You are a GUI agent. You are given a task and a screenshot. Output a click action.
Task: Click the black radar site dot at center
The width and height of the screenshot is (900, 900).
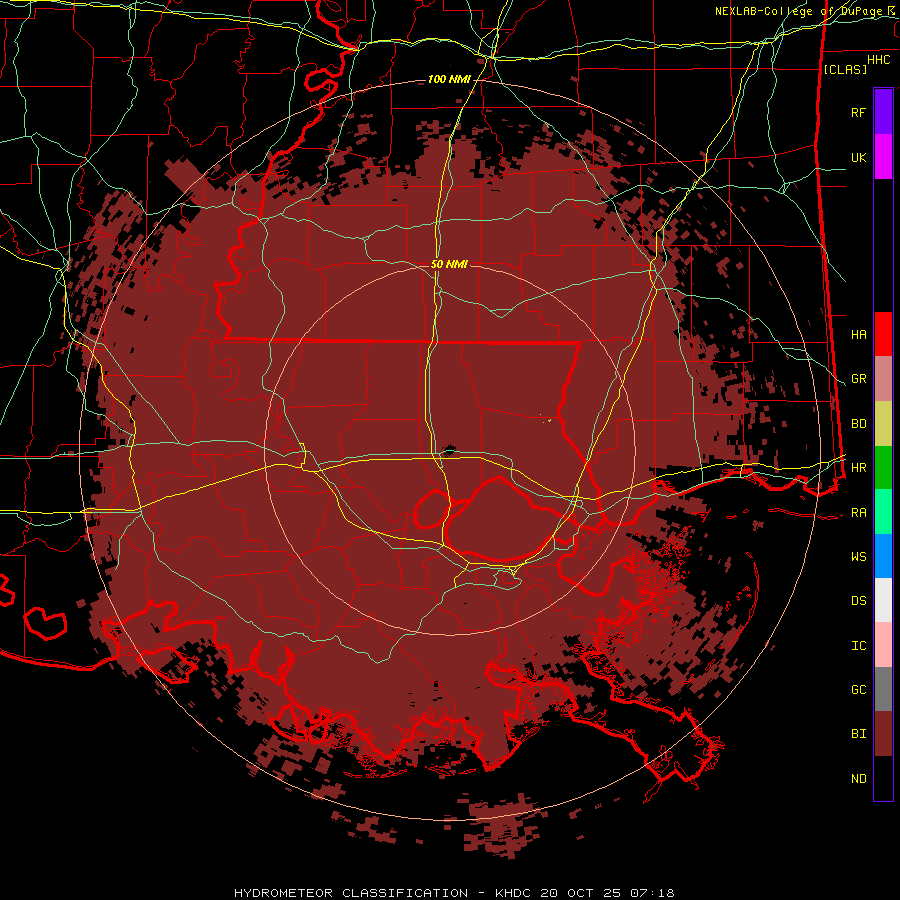449,451
